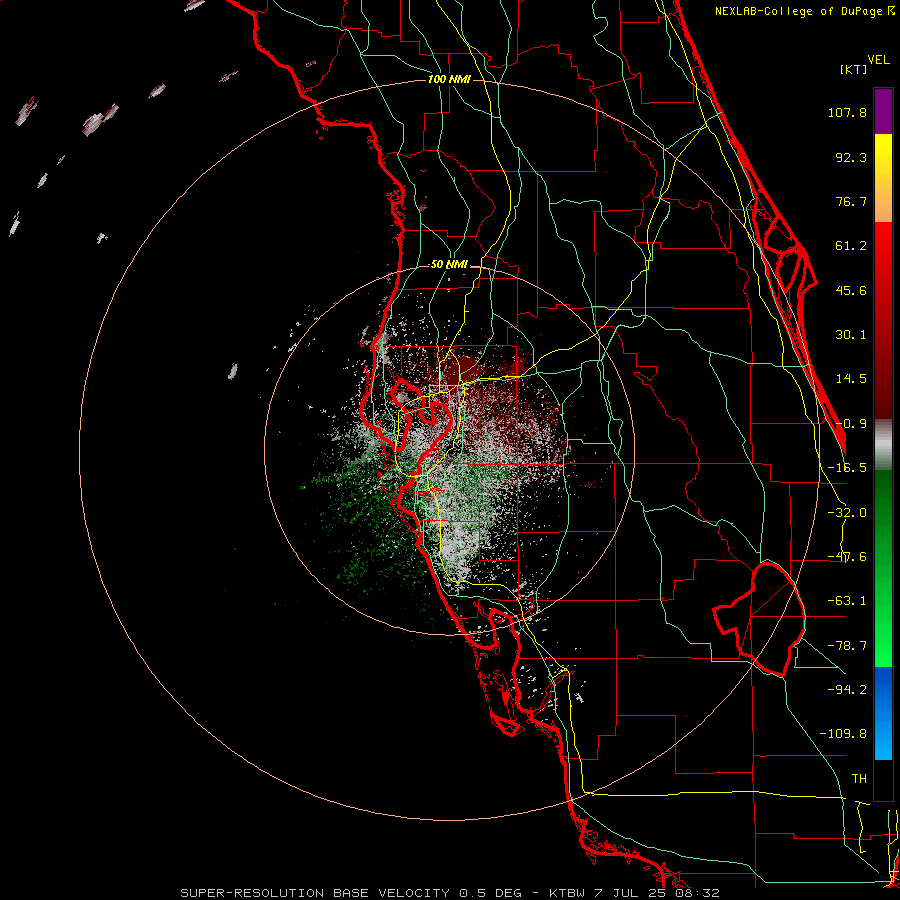Screen dimensions: 900x900
Task: Click the [KT] units label
Action: coord(853,69)
